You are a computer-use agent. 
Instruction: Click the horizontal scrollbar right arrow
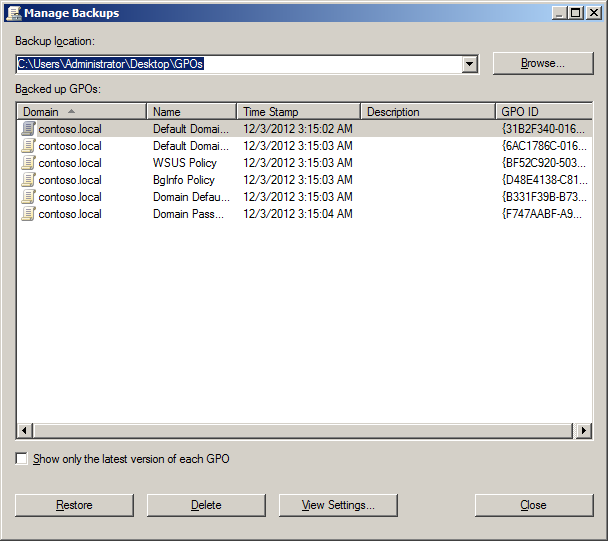tap(584, 430)
